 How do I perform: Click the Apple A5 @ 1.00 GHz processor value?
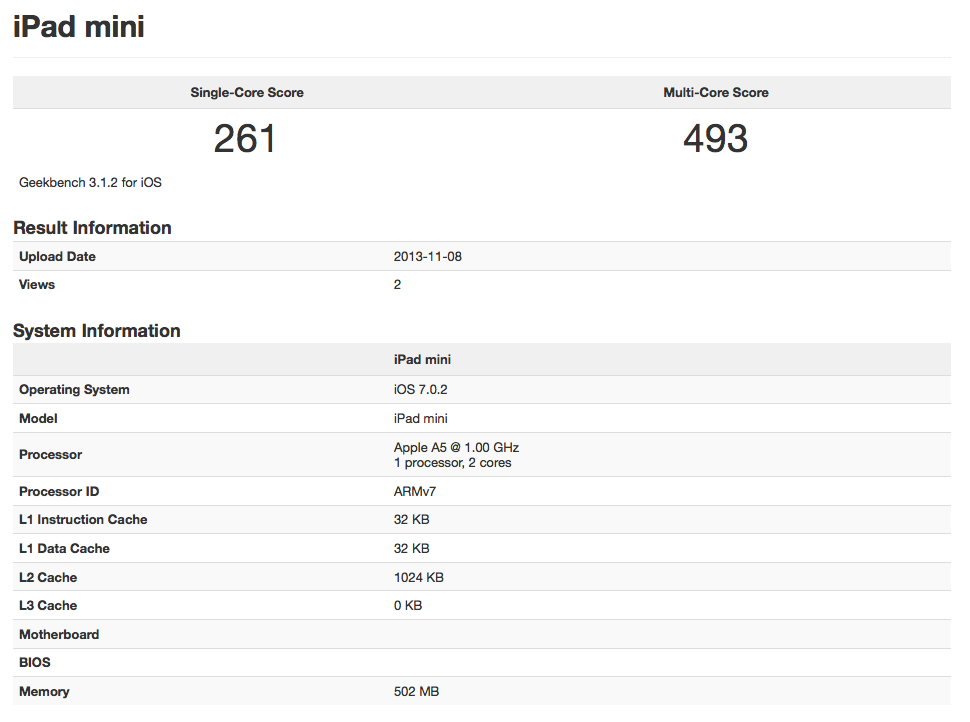(x=456, y=447)
